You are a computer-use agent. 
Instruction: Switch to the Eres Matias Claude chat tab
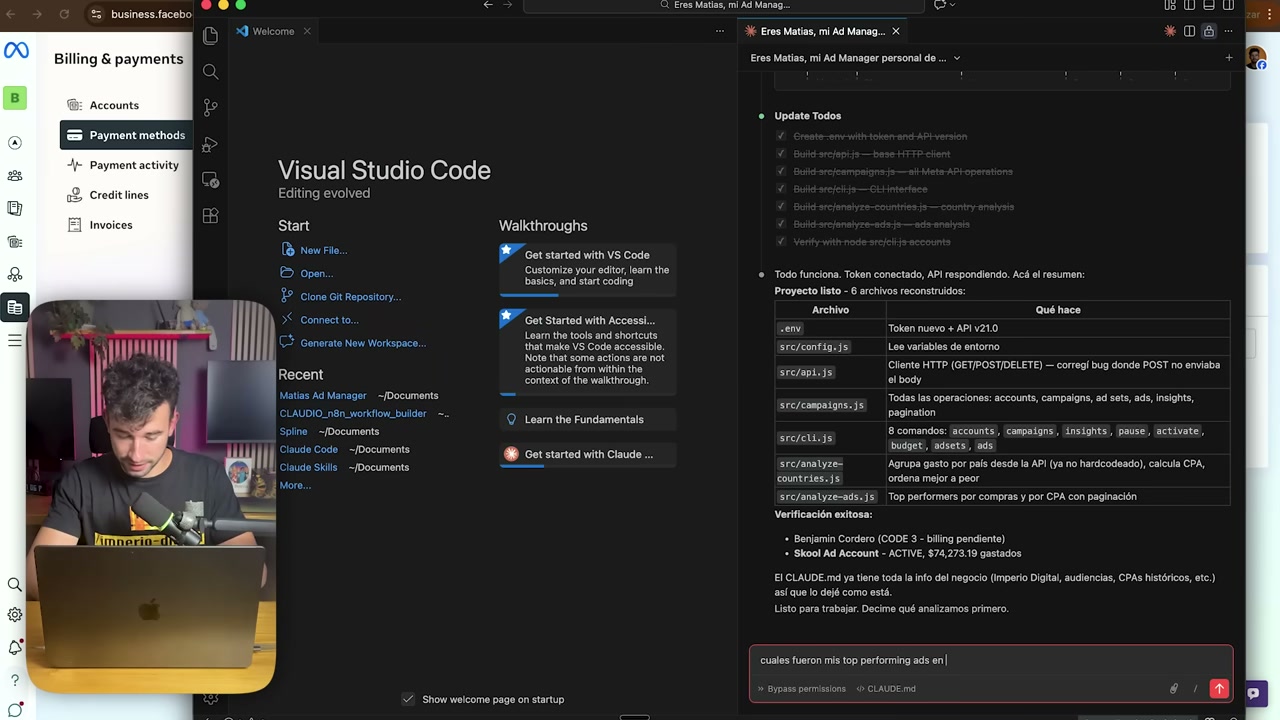(x=821, y=31)
